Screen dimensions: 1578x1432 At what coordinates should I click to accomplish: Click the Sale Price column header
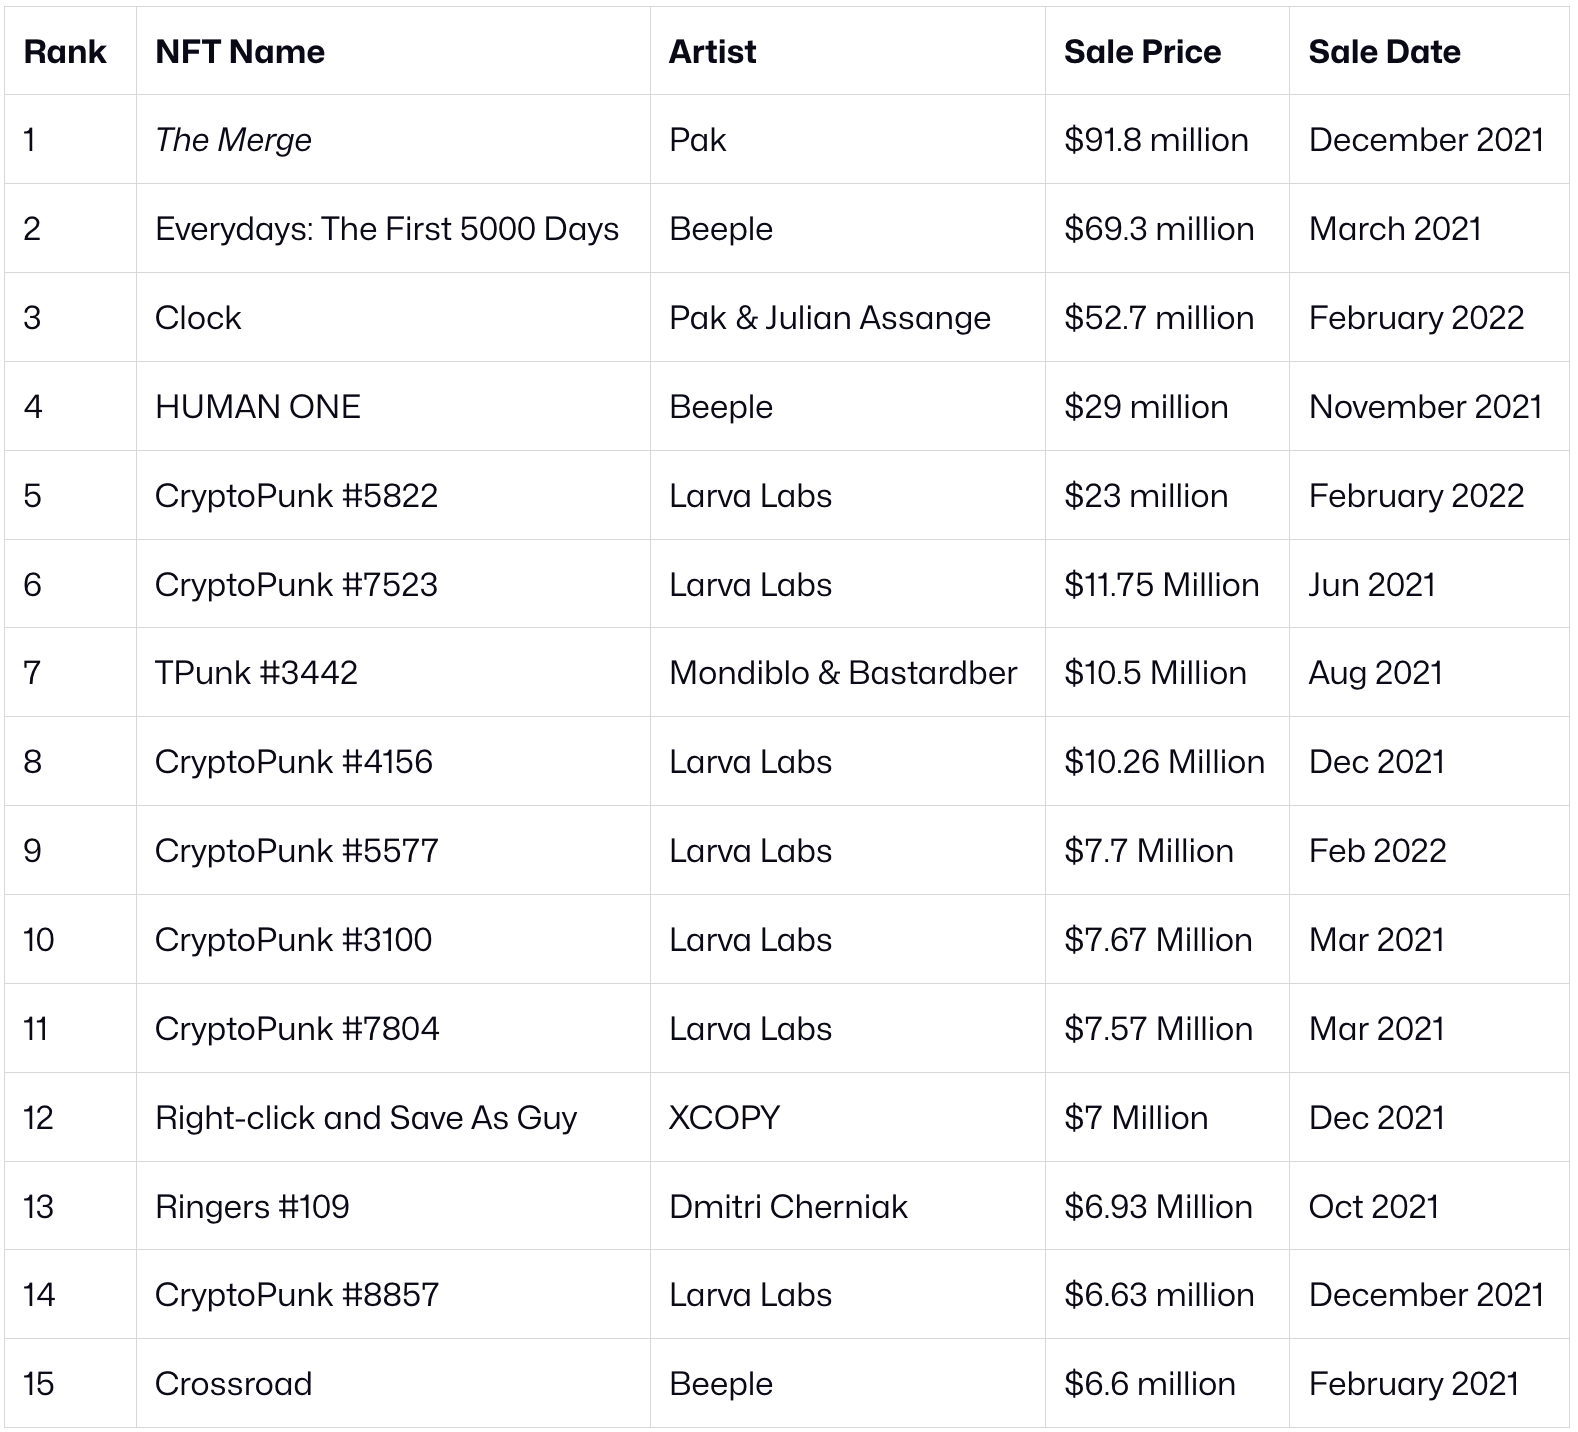coord(1142,52)
